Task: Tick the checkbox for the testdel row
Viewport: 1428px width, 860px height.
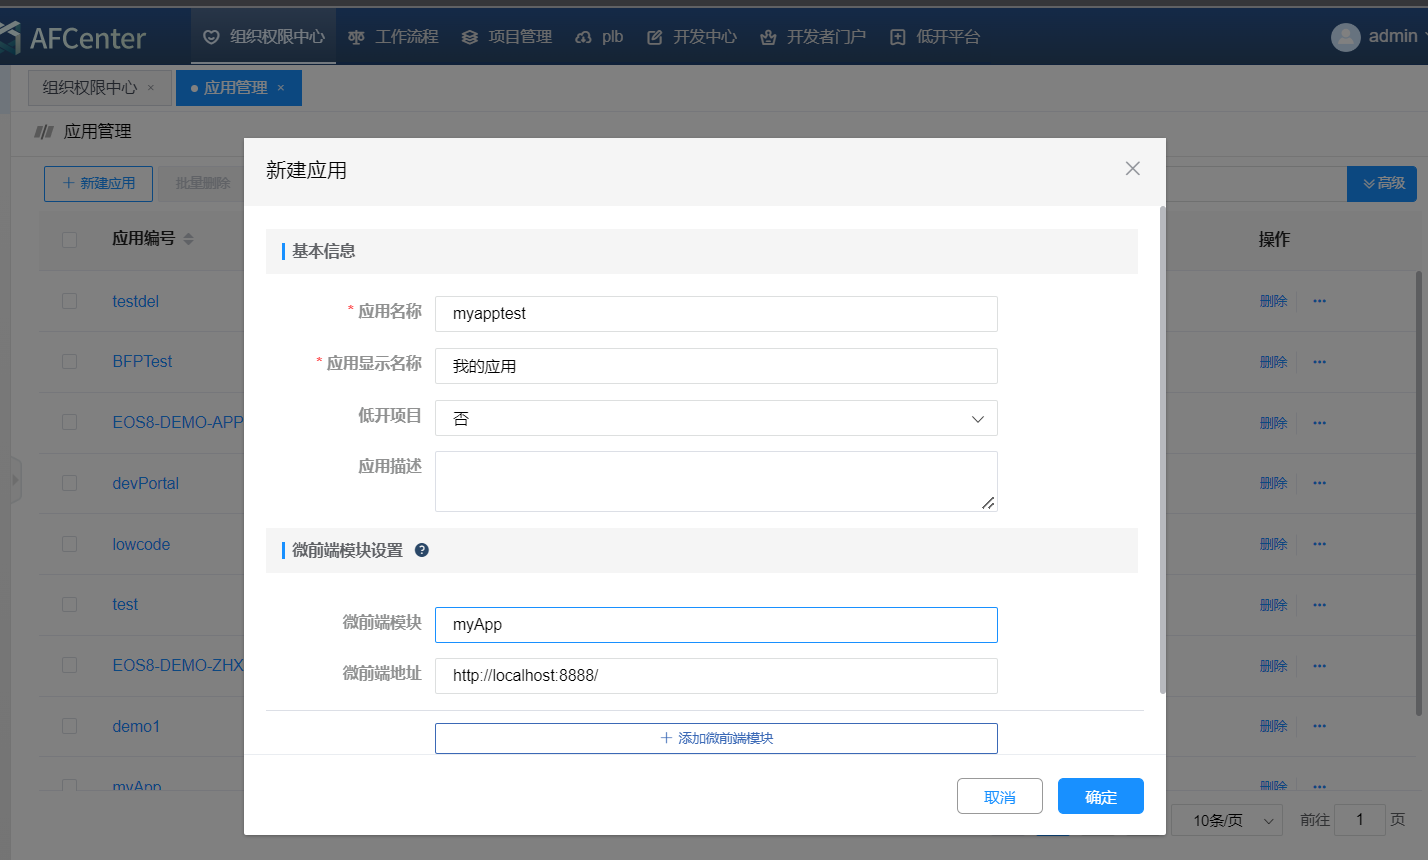Action: (69, 301)
